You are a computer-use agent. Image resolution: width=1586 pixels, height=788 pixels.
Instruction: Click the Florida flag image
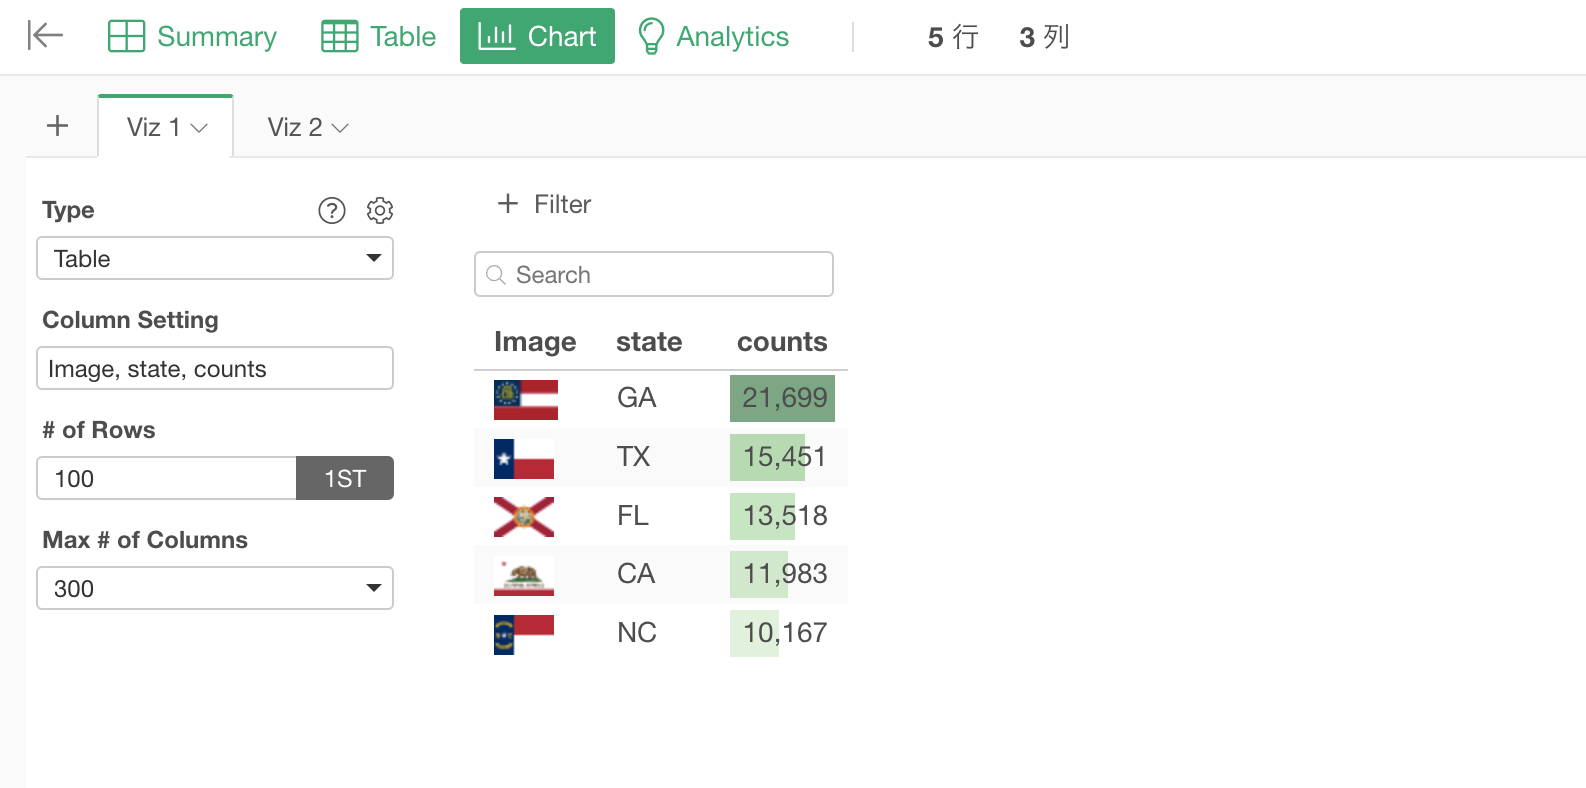tap(524, 517)
